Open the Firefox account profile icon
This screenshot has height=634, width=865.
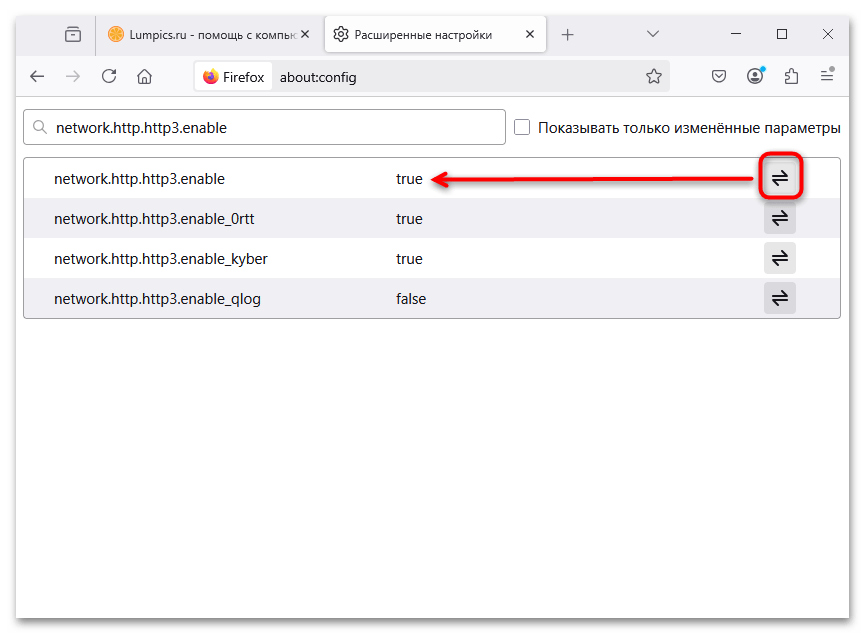[755, 76]
